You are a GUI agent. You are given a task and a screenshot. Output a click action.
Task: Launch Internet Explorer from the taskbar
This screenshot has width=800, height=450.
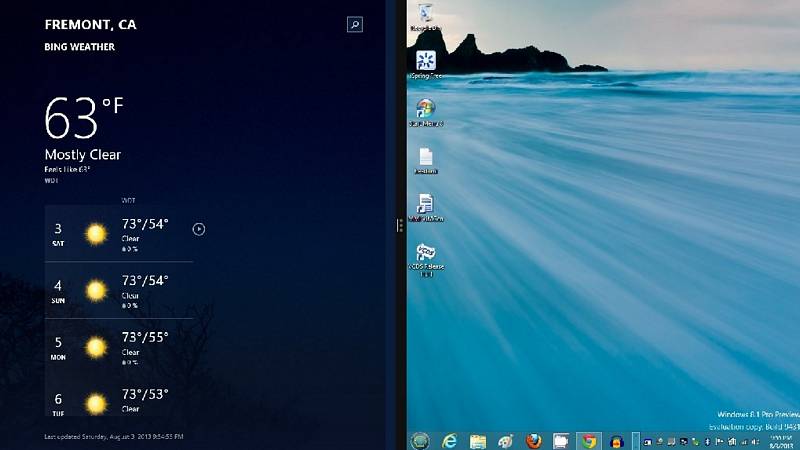click(x=450, y=440)
